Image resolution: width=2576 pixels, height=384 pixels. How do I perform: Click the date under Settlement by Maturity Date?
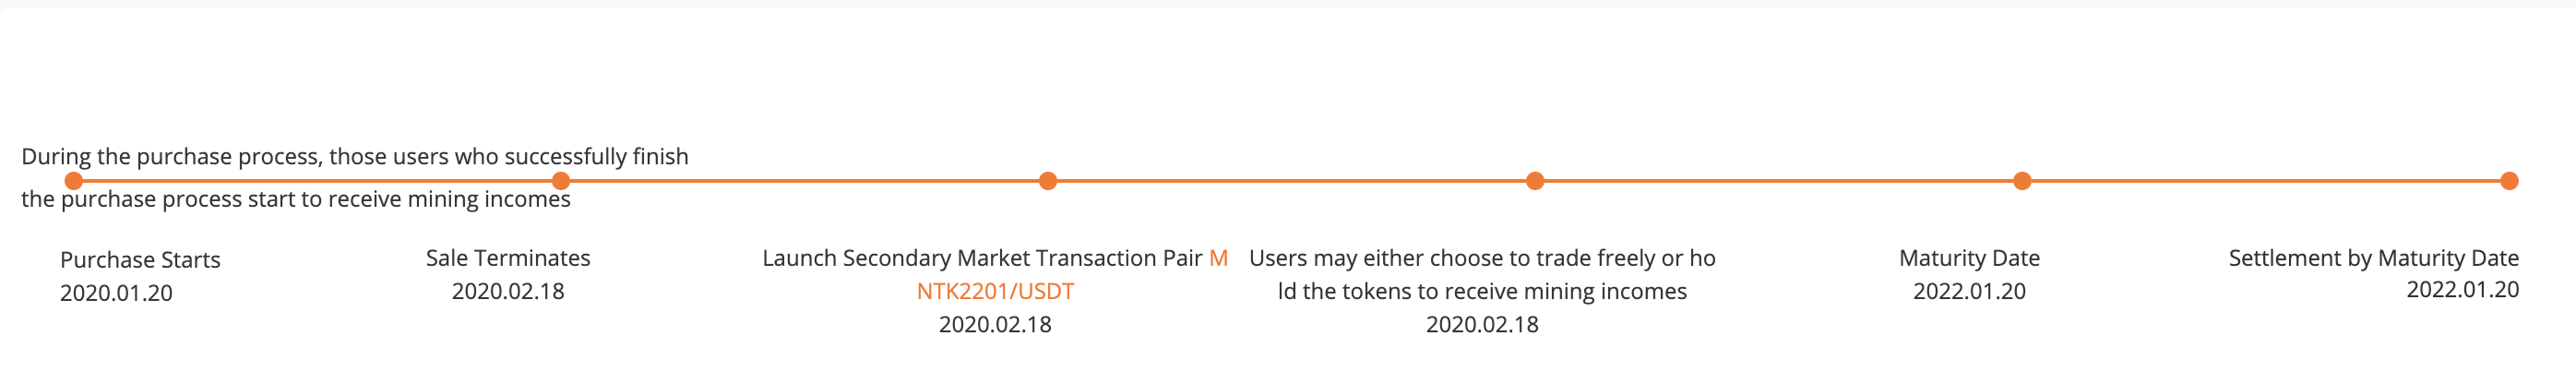click(2462, 289)
